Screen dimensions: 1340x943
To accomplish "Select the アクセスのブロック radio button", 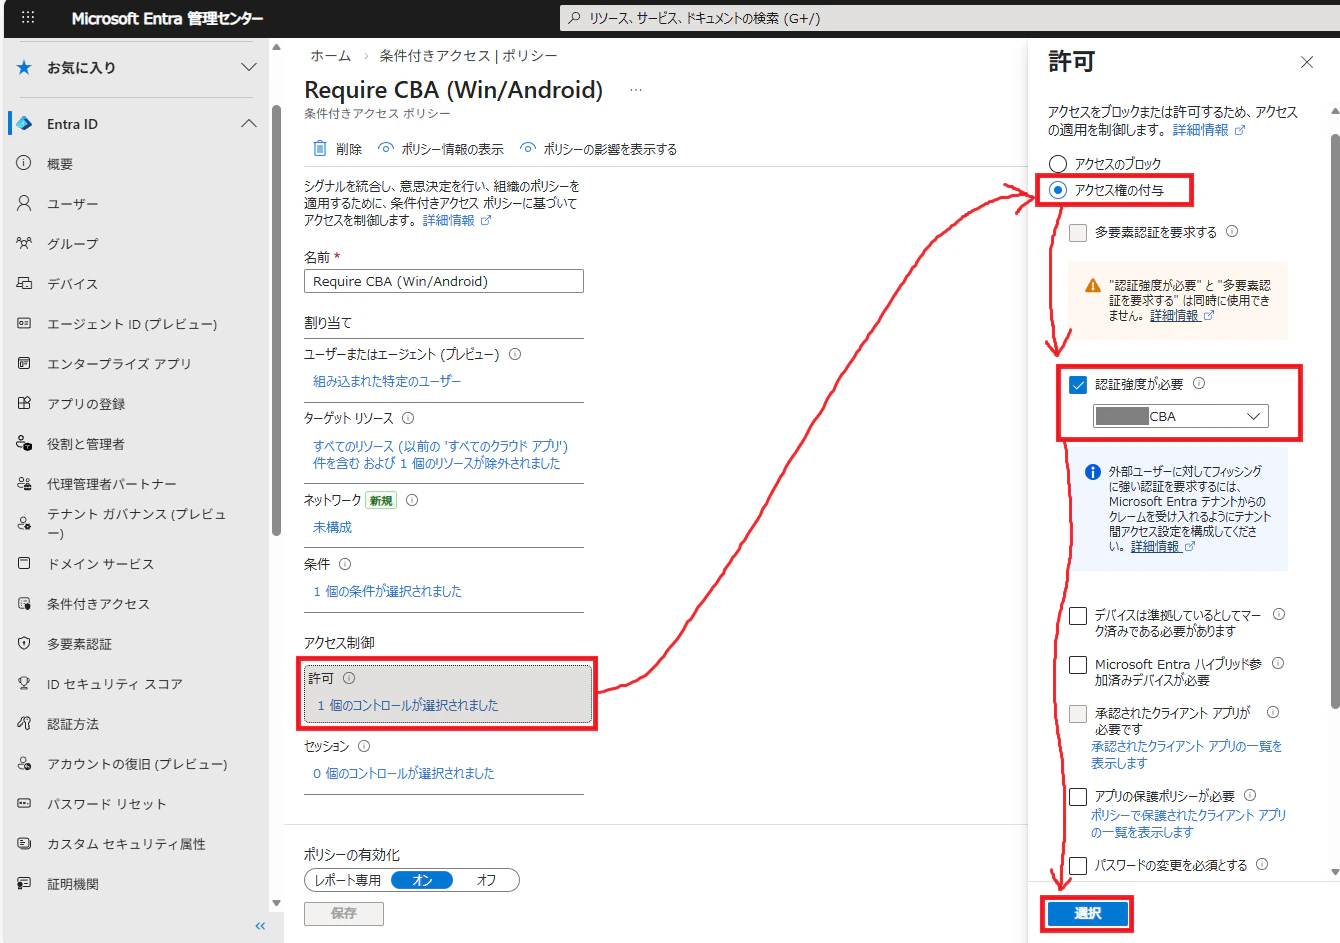I will [x=1058, y=163].
